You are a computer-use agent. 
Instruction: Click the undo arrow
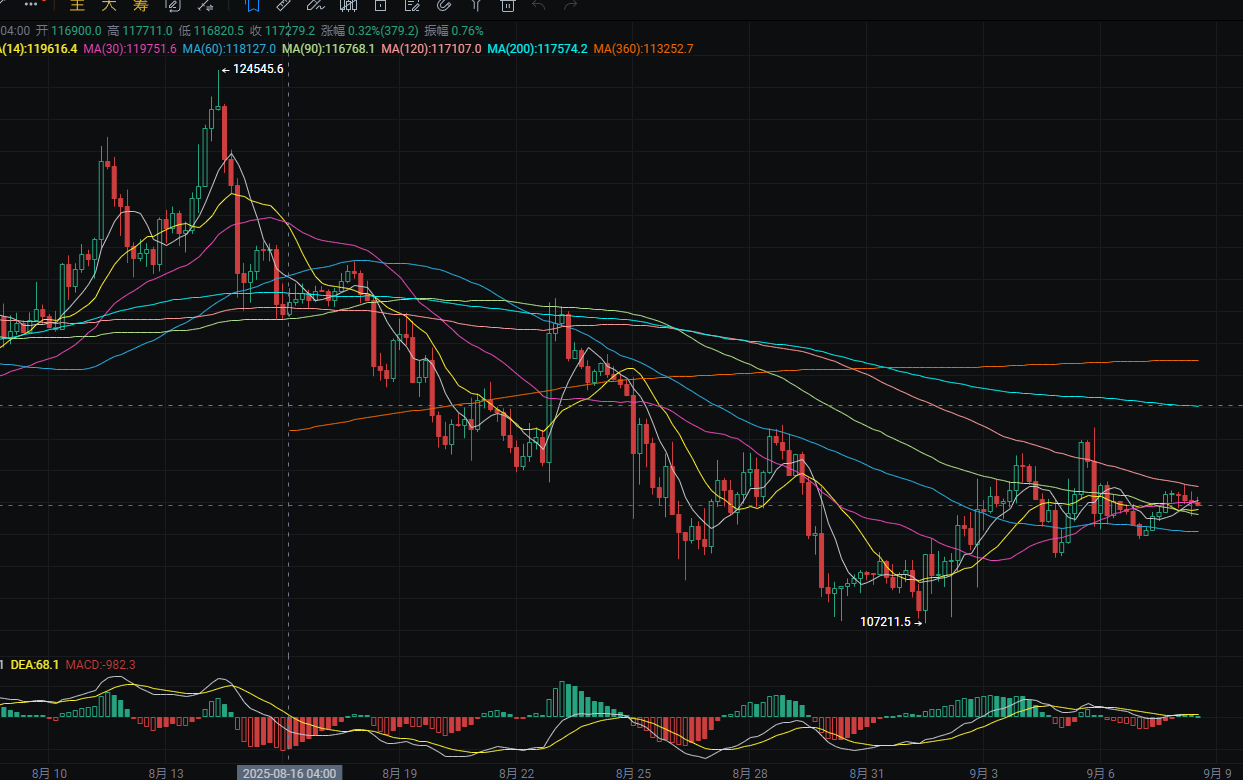click(540, 6)
